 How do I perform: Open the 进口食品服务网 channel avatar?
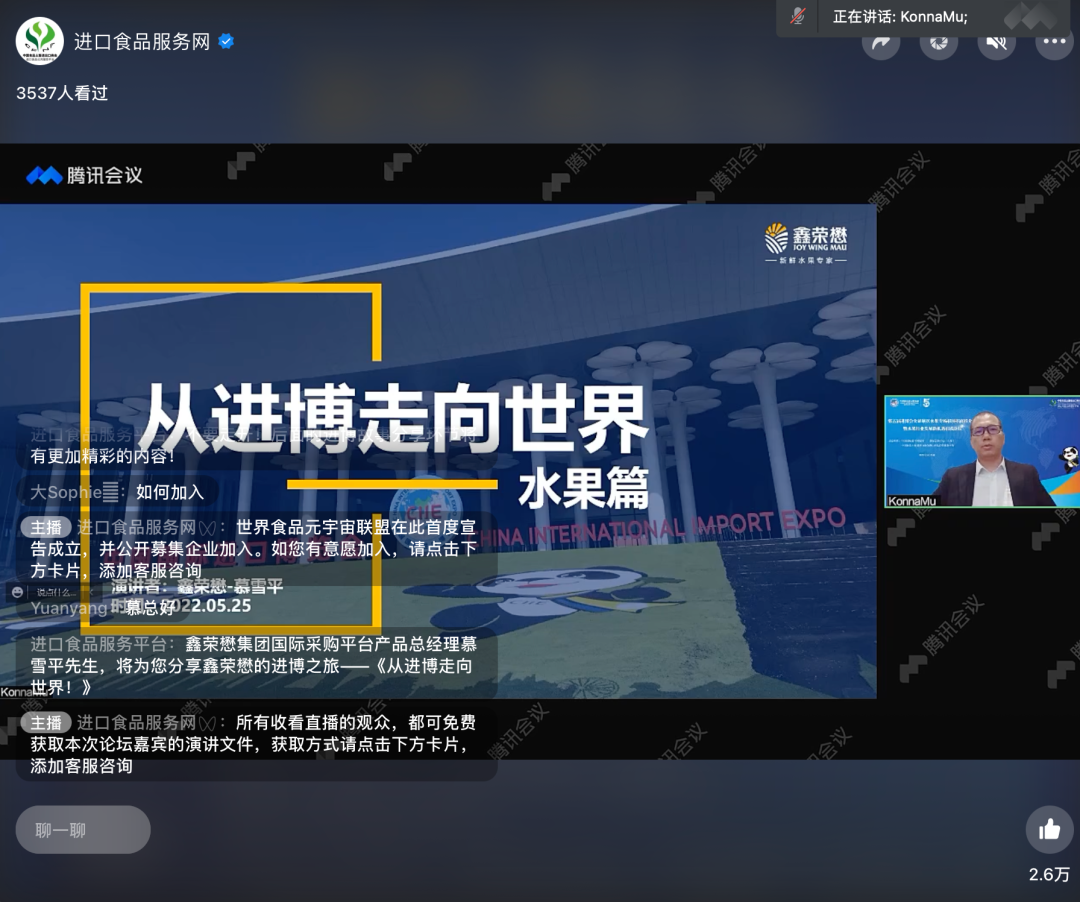pyautogui.click(x=40, y=41)
